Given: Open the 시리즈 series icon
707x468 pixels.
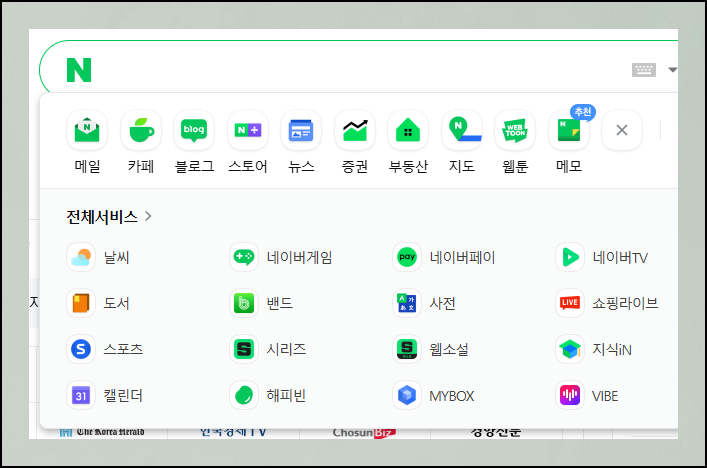Looking at the screenshot, I should [x=244, y=349].
